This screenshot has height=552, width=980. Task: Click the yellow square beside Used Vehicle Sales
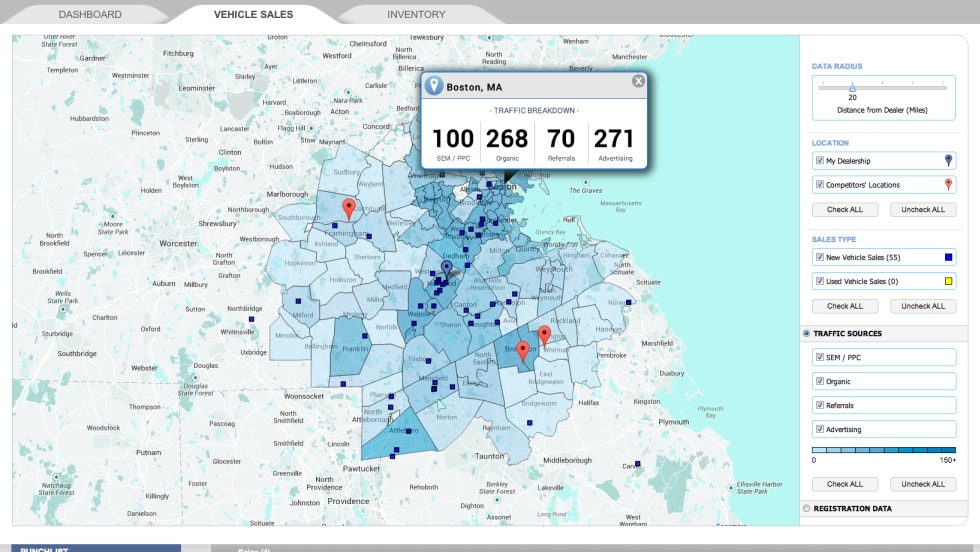click(948, 281)
